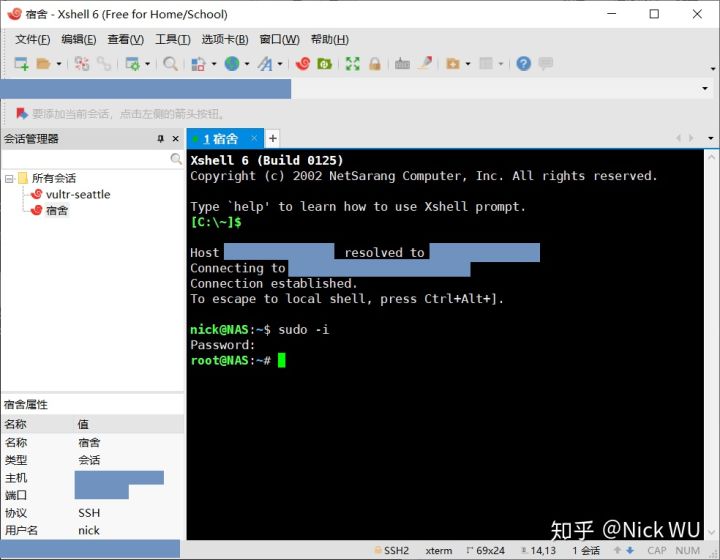The width and height of the screenshot is (720, 560).
Task: Click the Find magnifier toolbar icon
Action: pyautogui.click(x=170, y=64)
